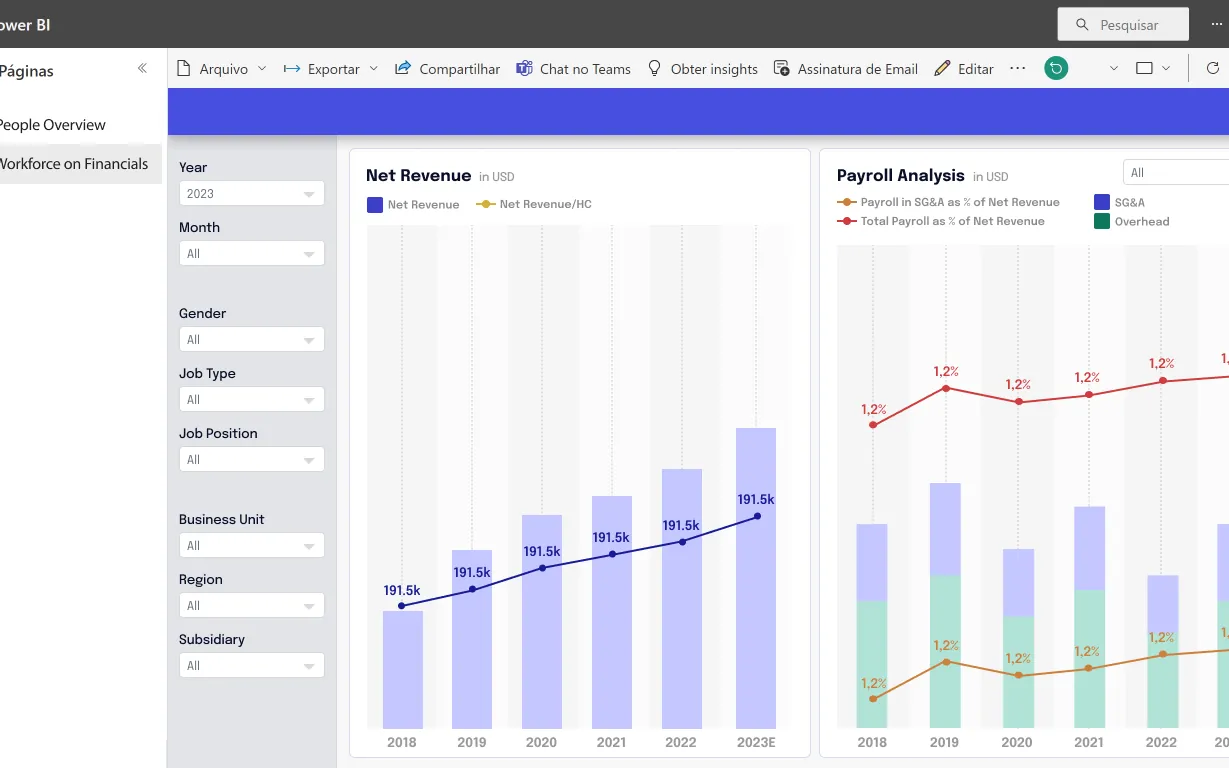Image resolution: width=1229 pixels, height=768 pixels.
Task: Open more toolbar options ellipsis
Action: point(1018,68)
